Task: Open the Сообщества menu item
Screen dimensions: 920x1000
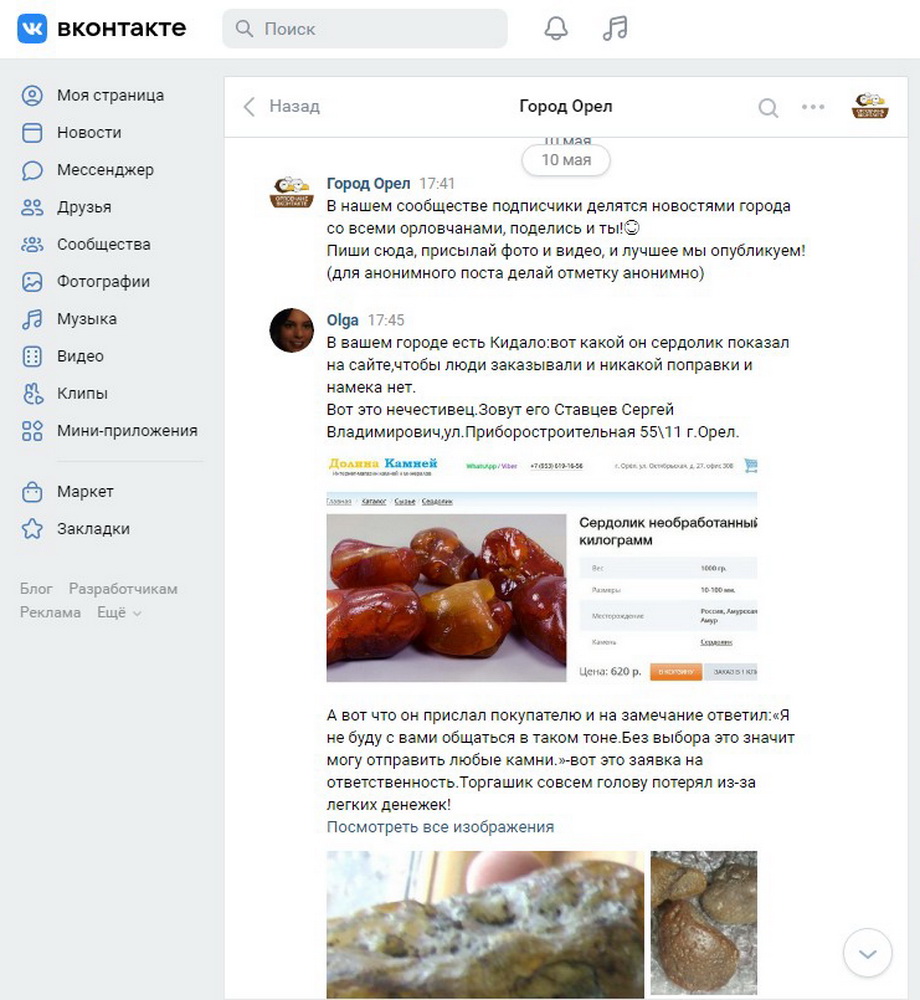Action: (x=104, y=245)
